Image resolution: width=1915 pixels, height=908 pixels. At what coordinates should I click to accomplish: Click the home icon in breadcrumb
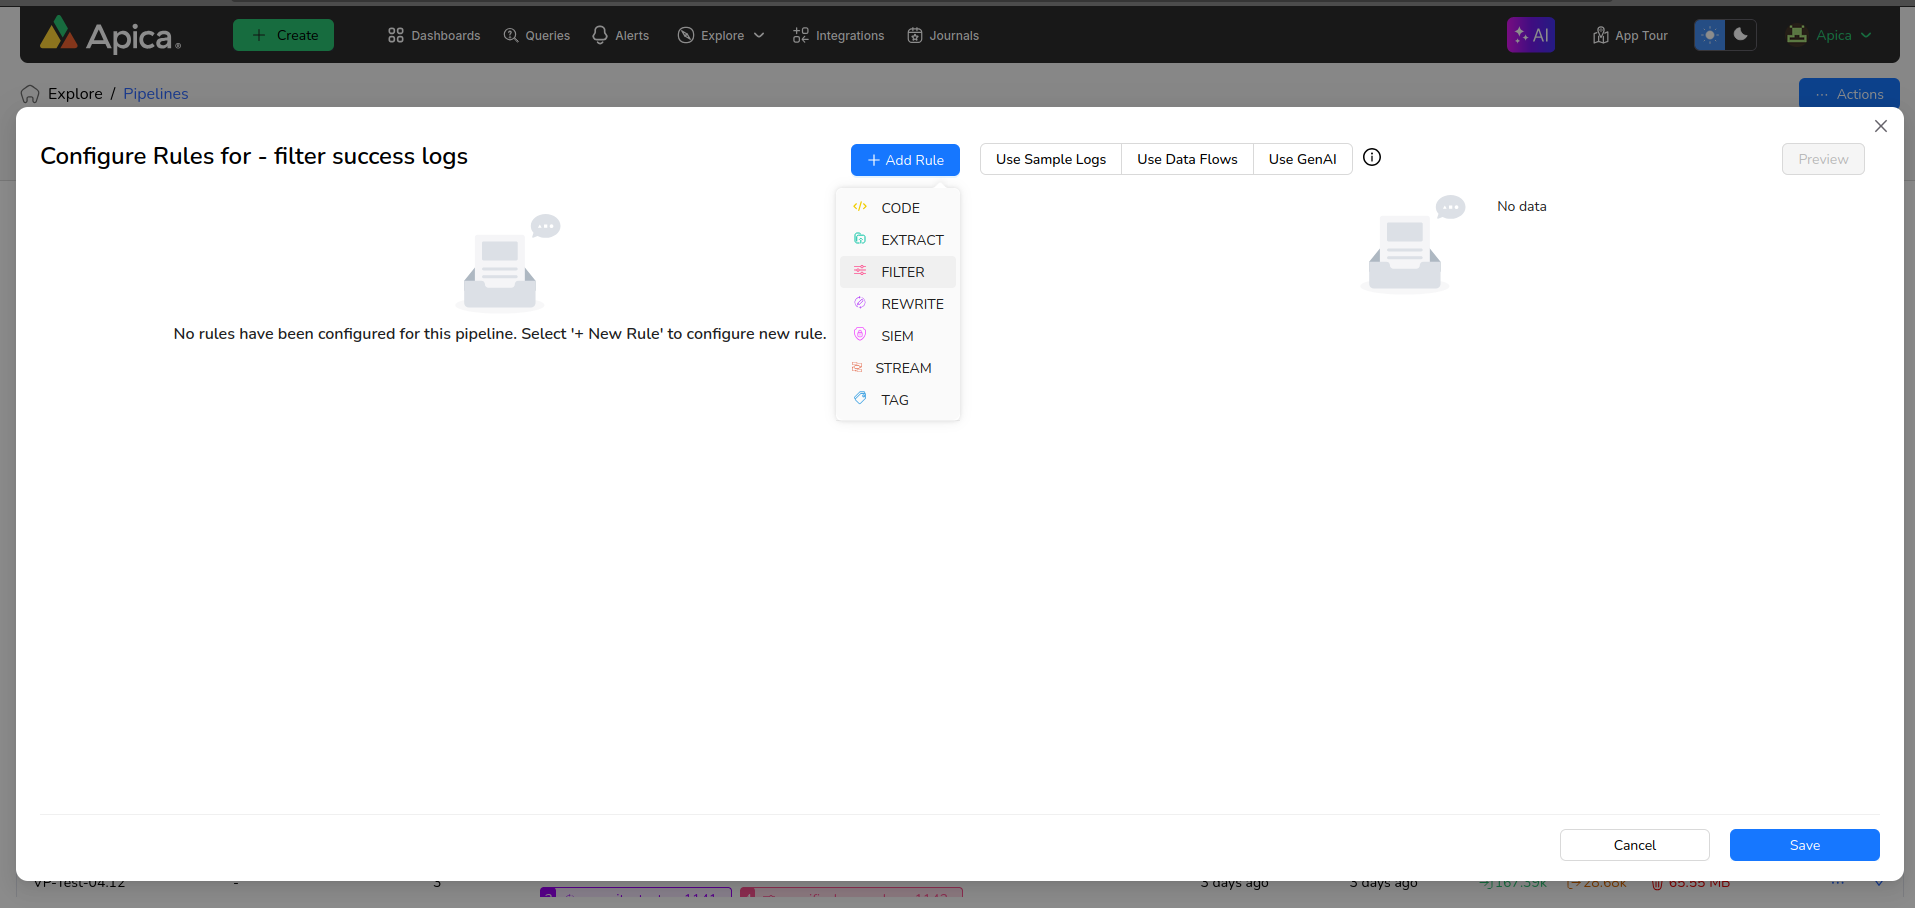[x=30, y=94]
